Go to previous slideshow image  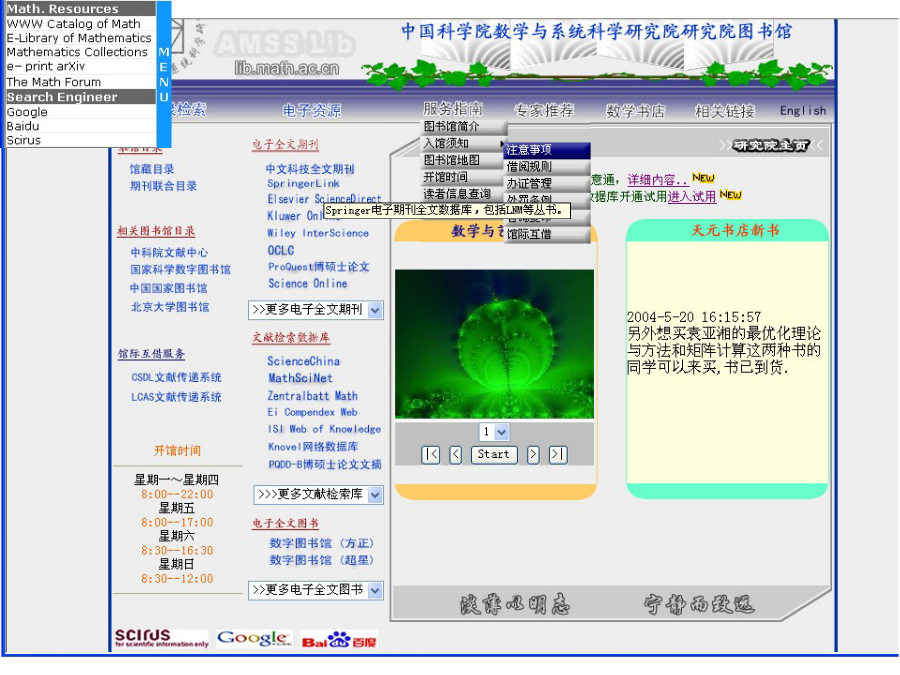click(x=456, y=455)
